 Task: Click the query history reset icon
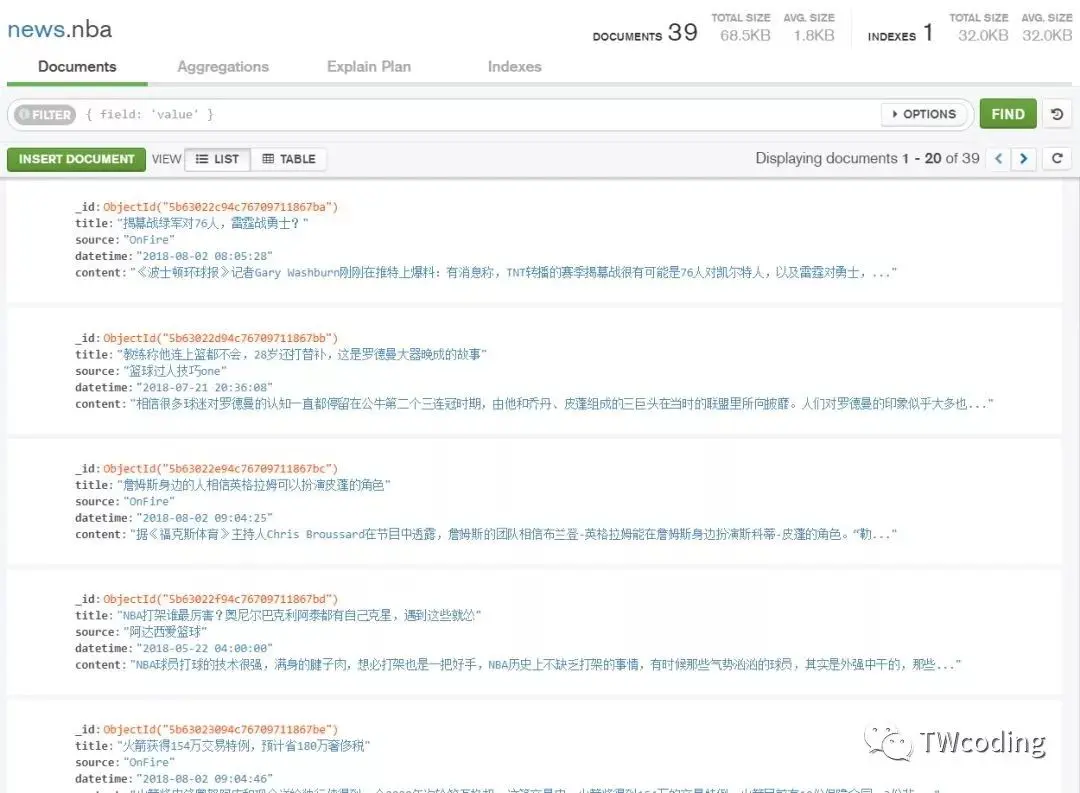1057,114
